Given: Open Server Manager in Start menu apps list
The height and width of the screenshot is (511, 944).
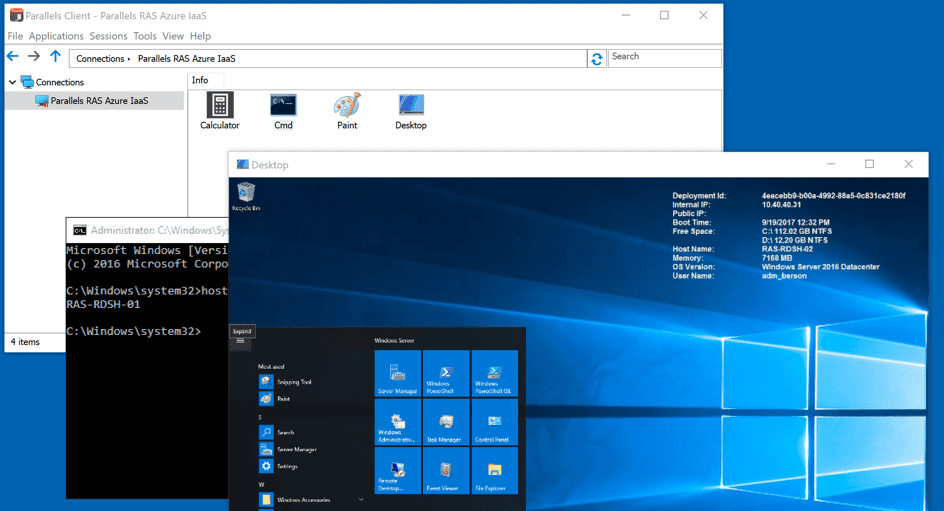Looking at the screenshot, I should click(x=288, y=449).
